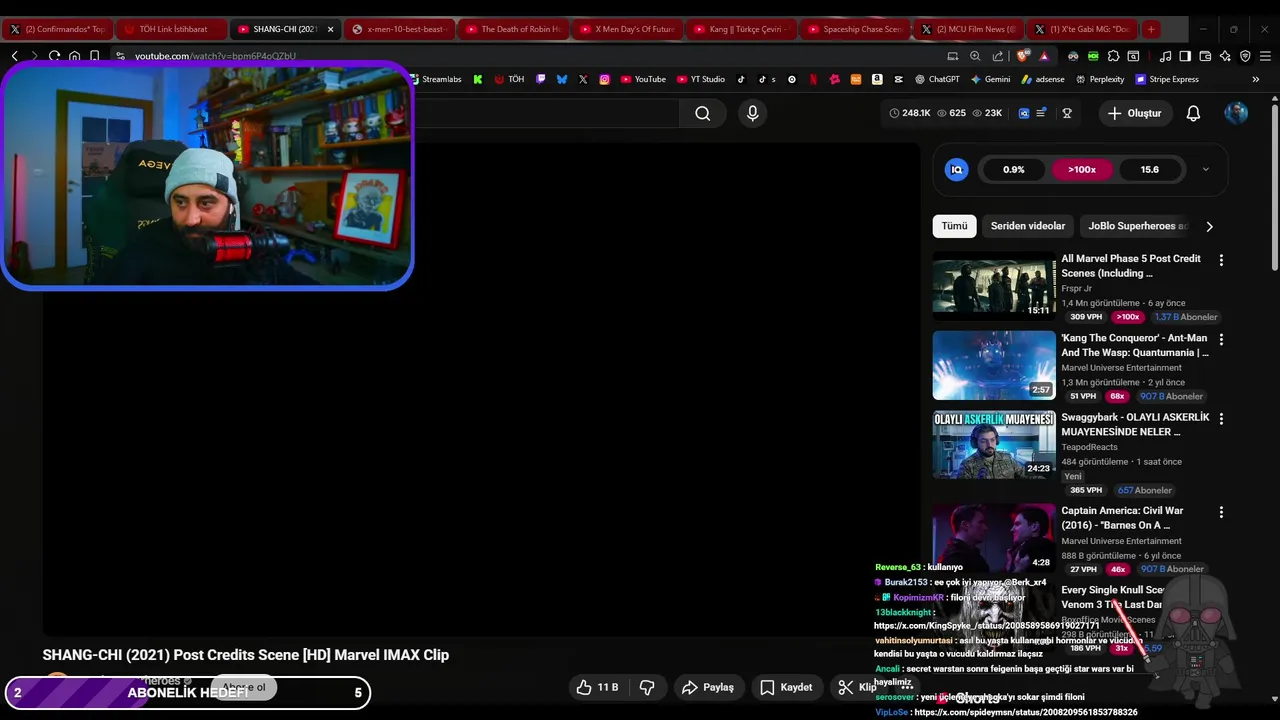This screenshot has width=1280, height=720.
Task: Open the Kang The Conqueror thumbnail
Action: point(994,365)
